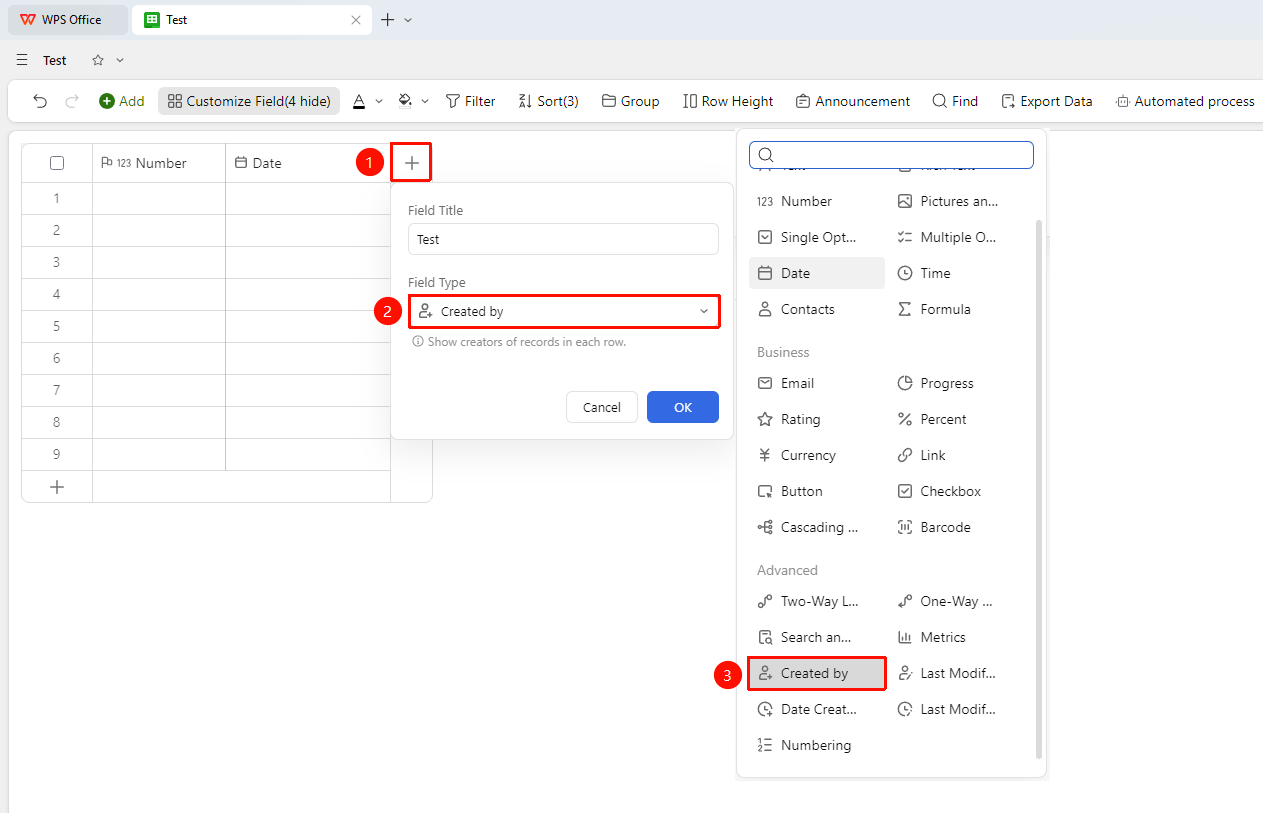Click the field type search box
Viewport: 1263px width, 813px height.
(891, 154)
